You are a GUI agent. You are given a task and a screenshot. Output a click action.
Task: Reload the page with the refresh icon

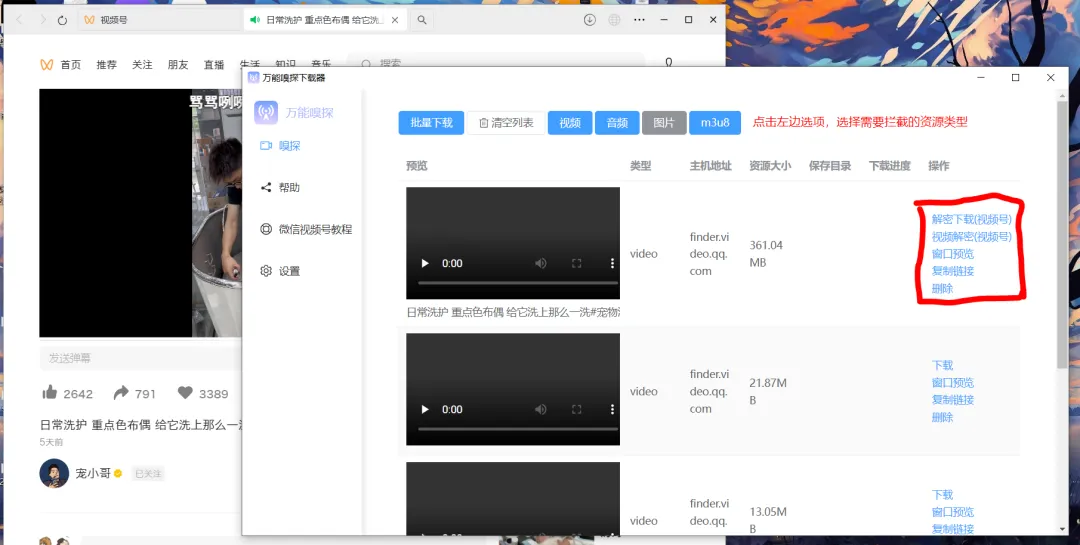(63, 20)
